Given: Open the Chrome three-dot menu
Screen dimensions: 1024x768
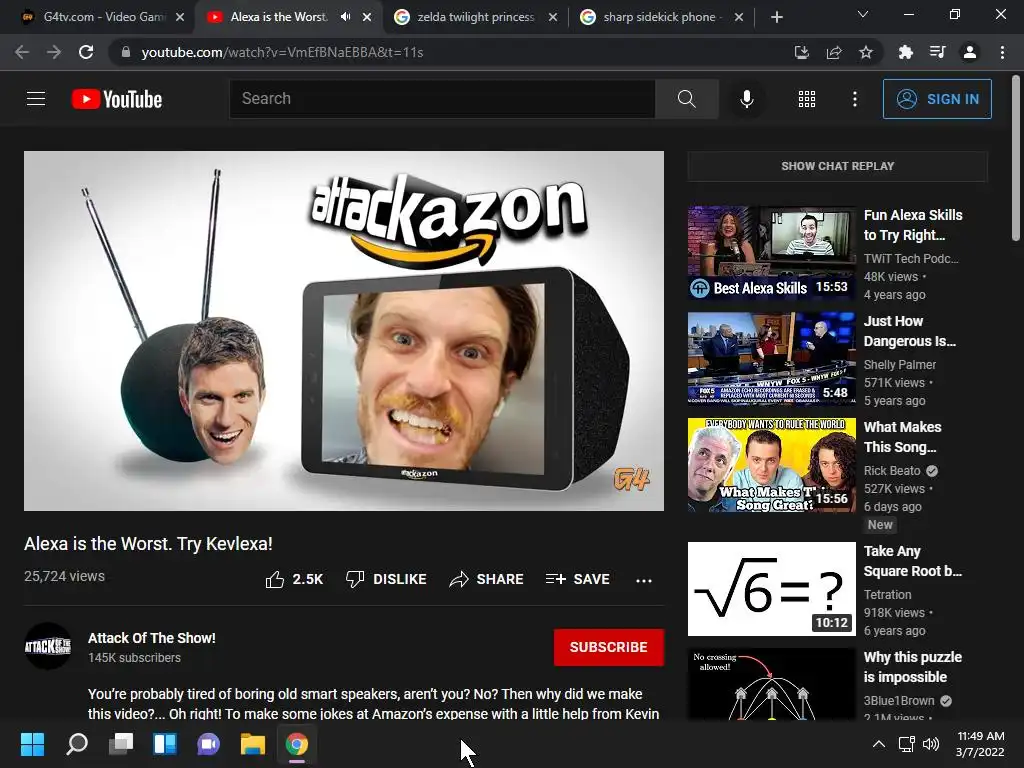Looking at the screenshot, I should 1002,52.
